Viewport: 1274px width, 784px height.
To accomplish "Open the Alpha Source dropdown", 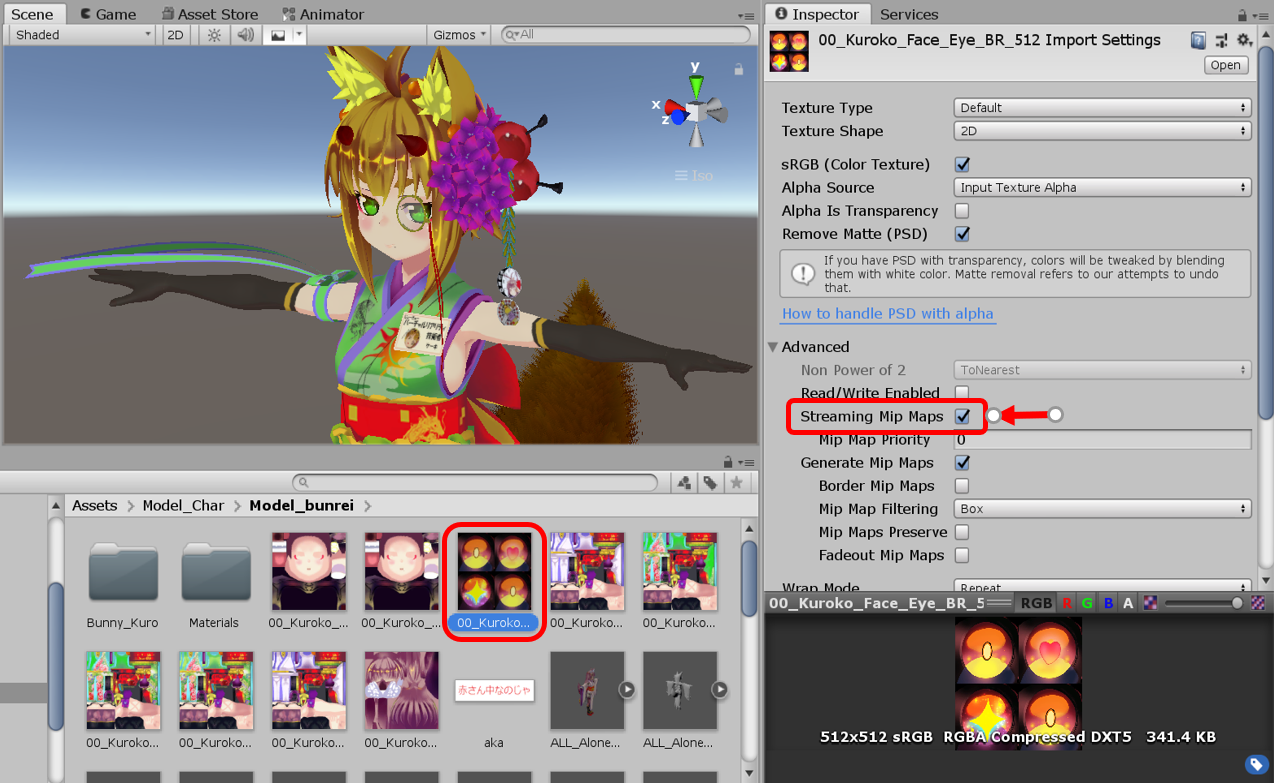I will [x=1102, y=188].
